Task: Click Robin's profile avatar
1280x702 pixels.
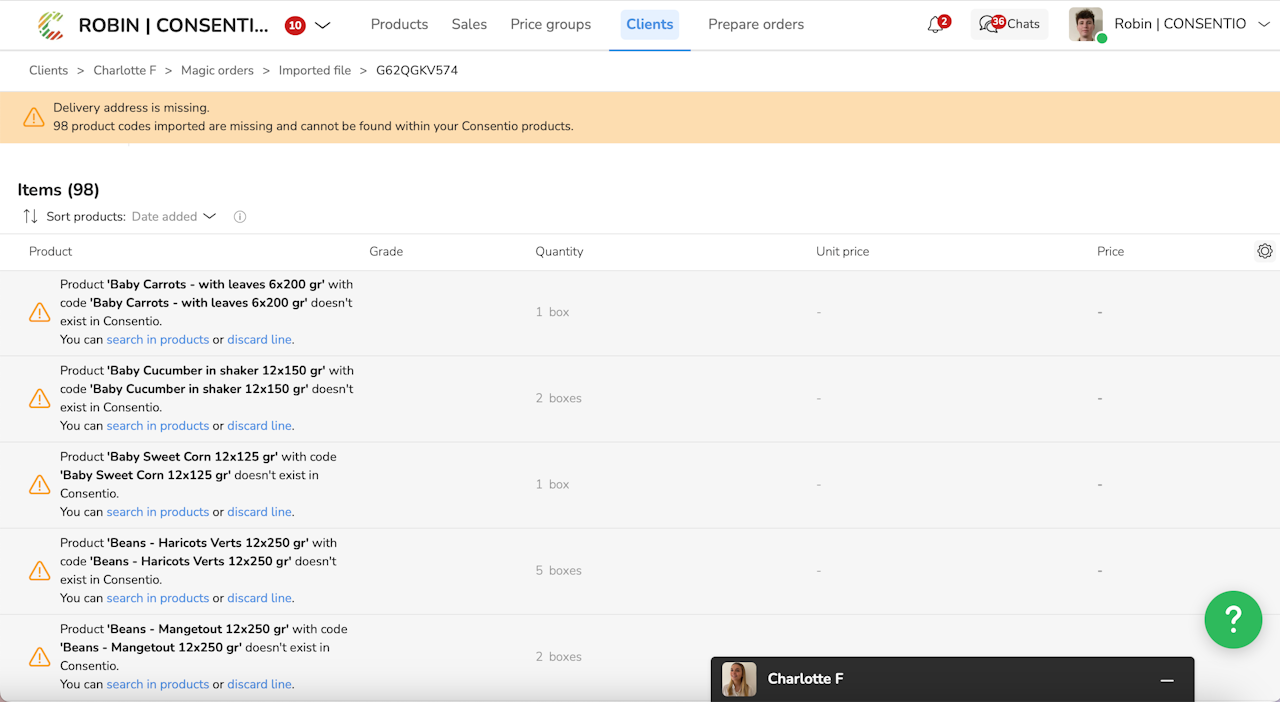Action: (1085, 25)
